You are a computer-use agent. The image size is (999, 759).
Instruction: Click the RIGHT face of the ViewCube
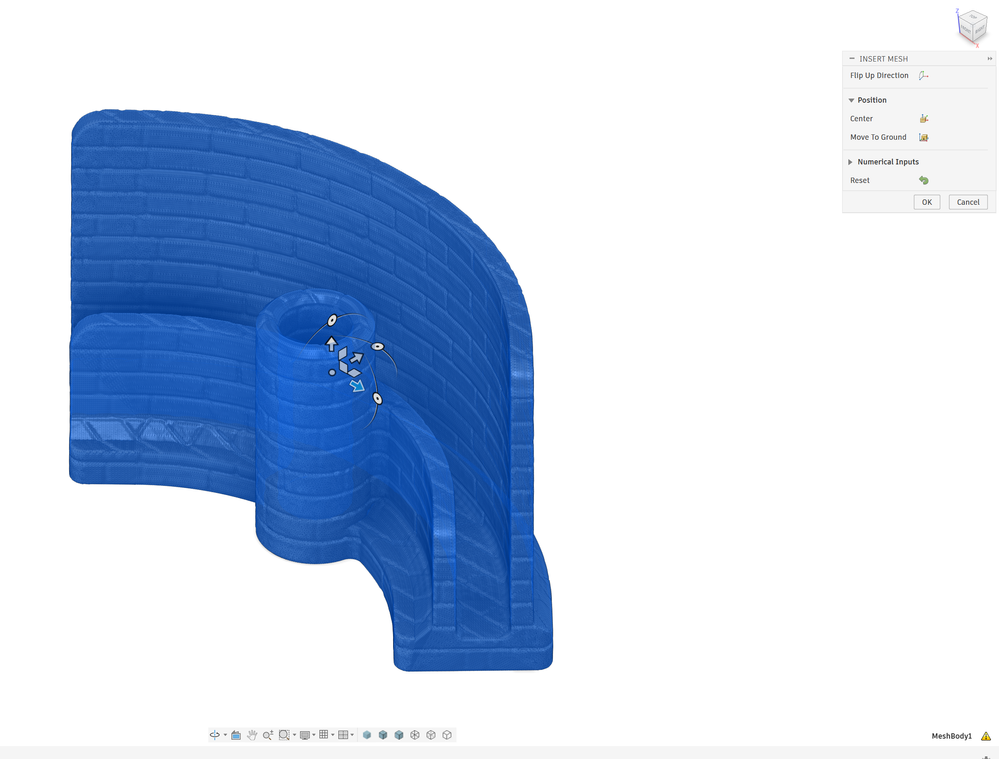pos(979,29)
